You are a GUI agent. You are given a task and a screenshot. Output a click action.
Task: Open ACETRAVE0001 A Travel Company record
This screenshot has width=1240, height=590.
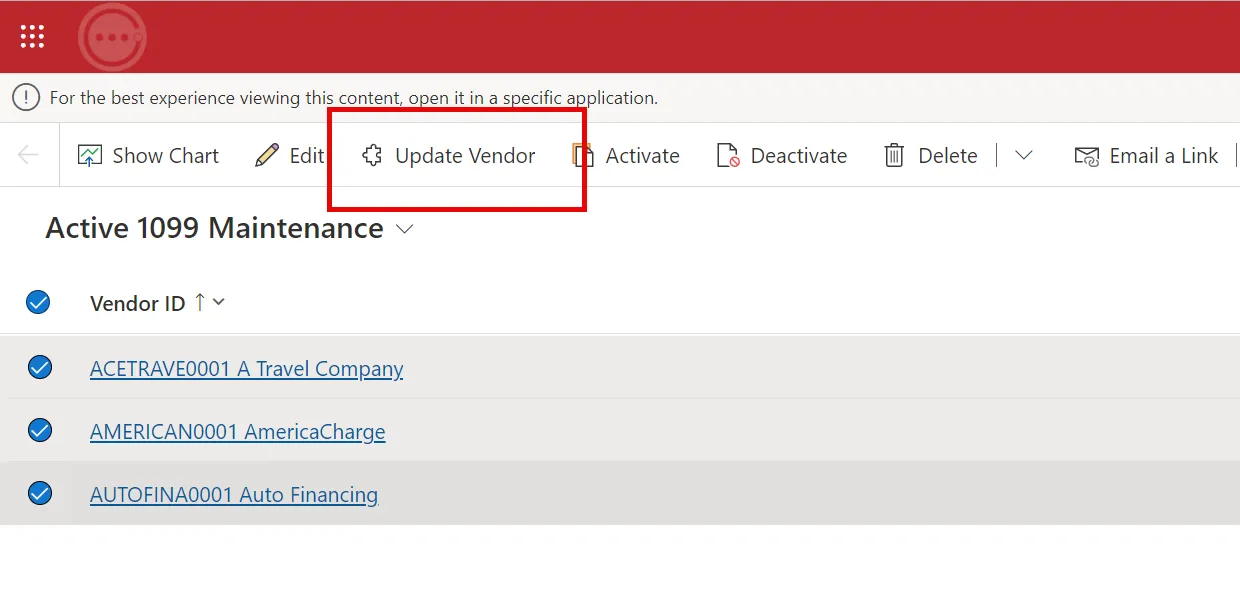pyautogui.click(x=247, y=369)
